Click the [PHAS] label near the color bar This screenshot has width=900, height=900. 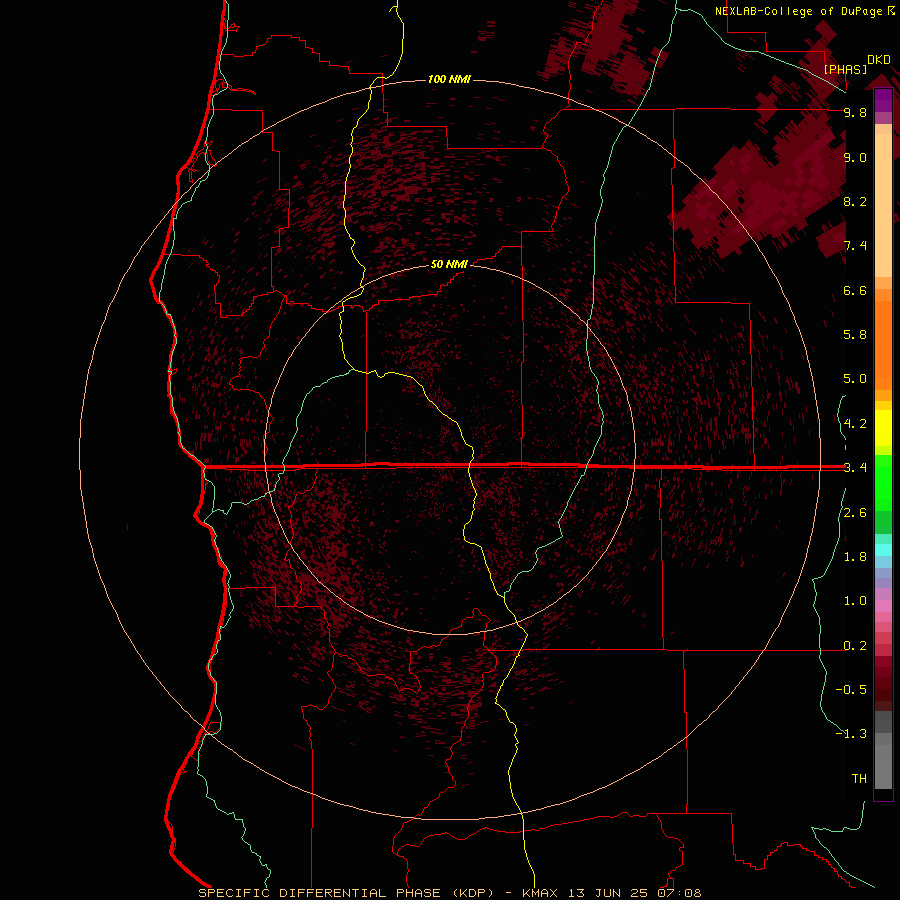pyautogui.click(x=845, y=69)
